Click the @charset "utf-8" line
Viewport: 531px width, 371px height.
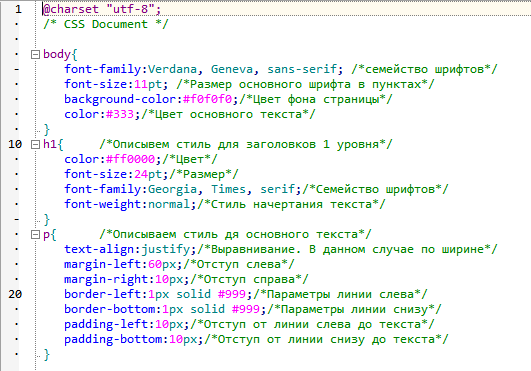tap(102, 9)
